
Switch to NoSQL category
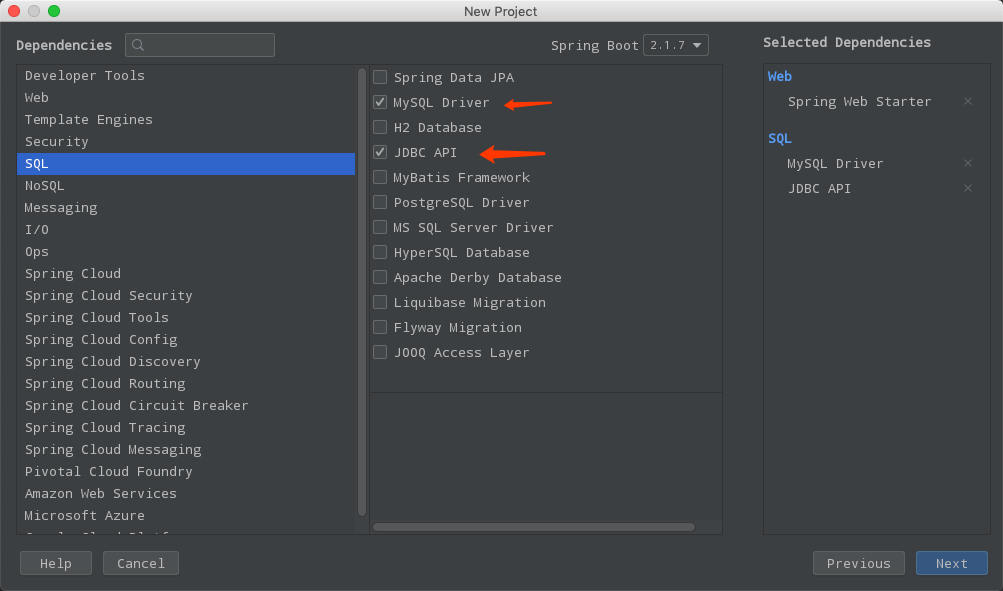pyautogui.click(x=186, y=185)
